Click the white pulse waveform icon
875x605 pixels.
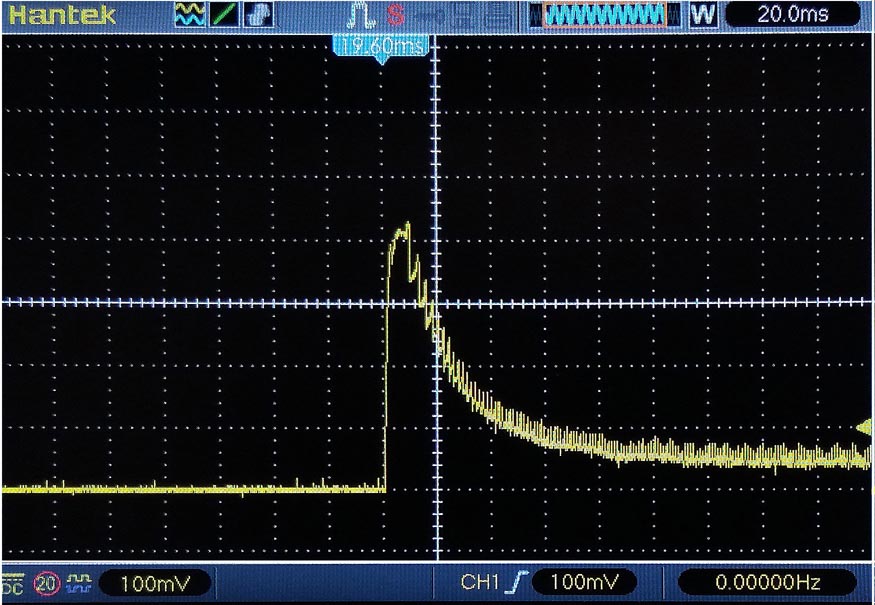[x=361, y=16]
